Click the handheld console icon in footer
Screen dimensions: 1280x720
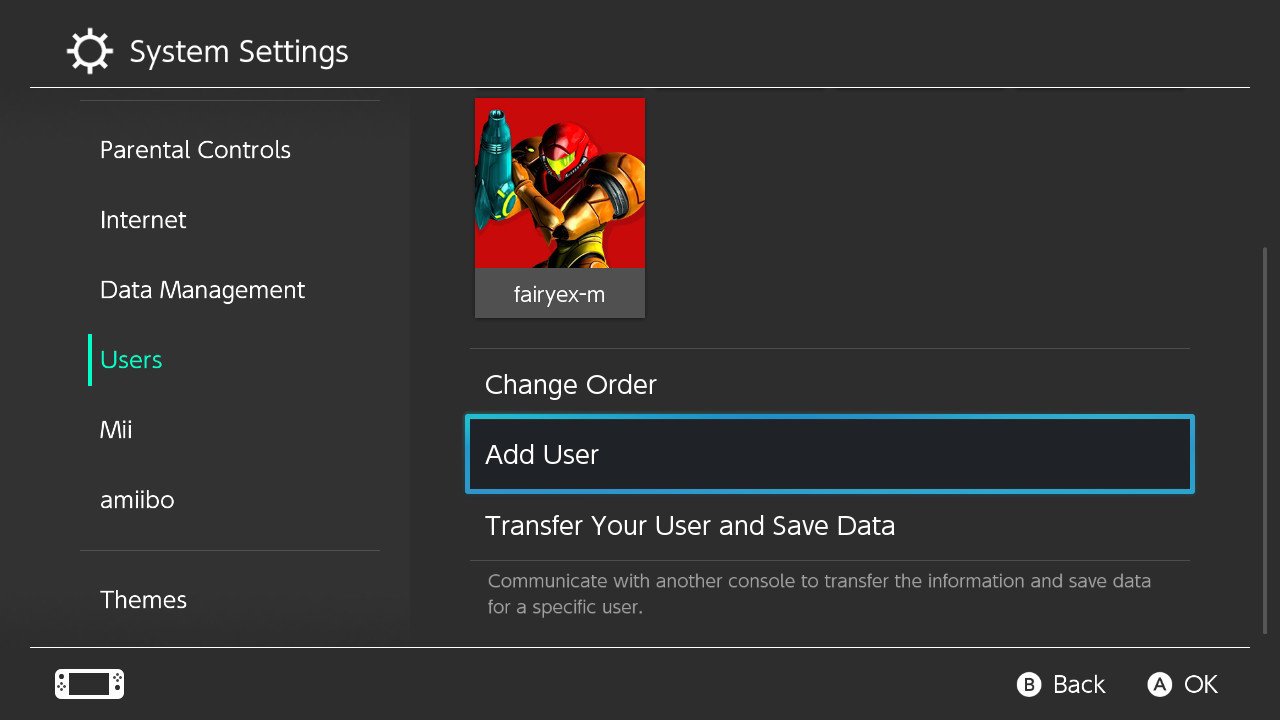(x=89, y=684)
